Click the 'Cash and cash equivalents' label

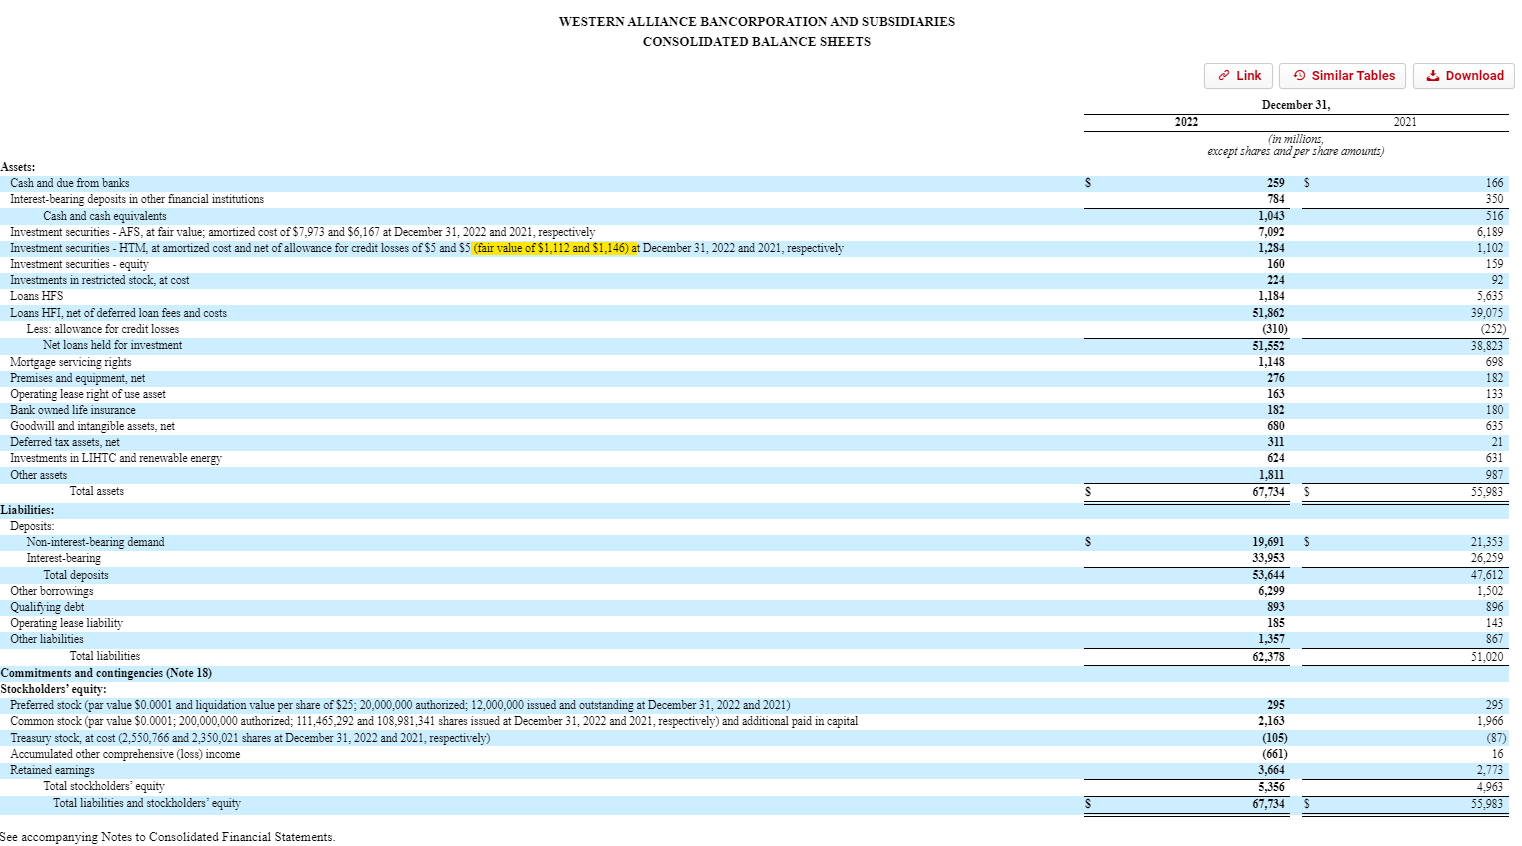tap(105, 216)
